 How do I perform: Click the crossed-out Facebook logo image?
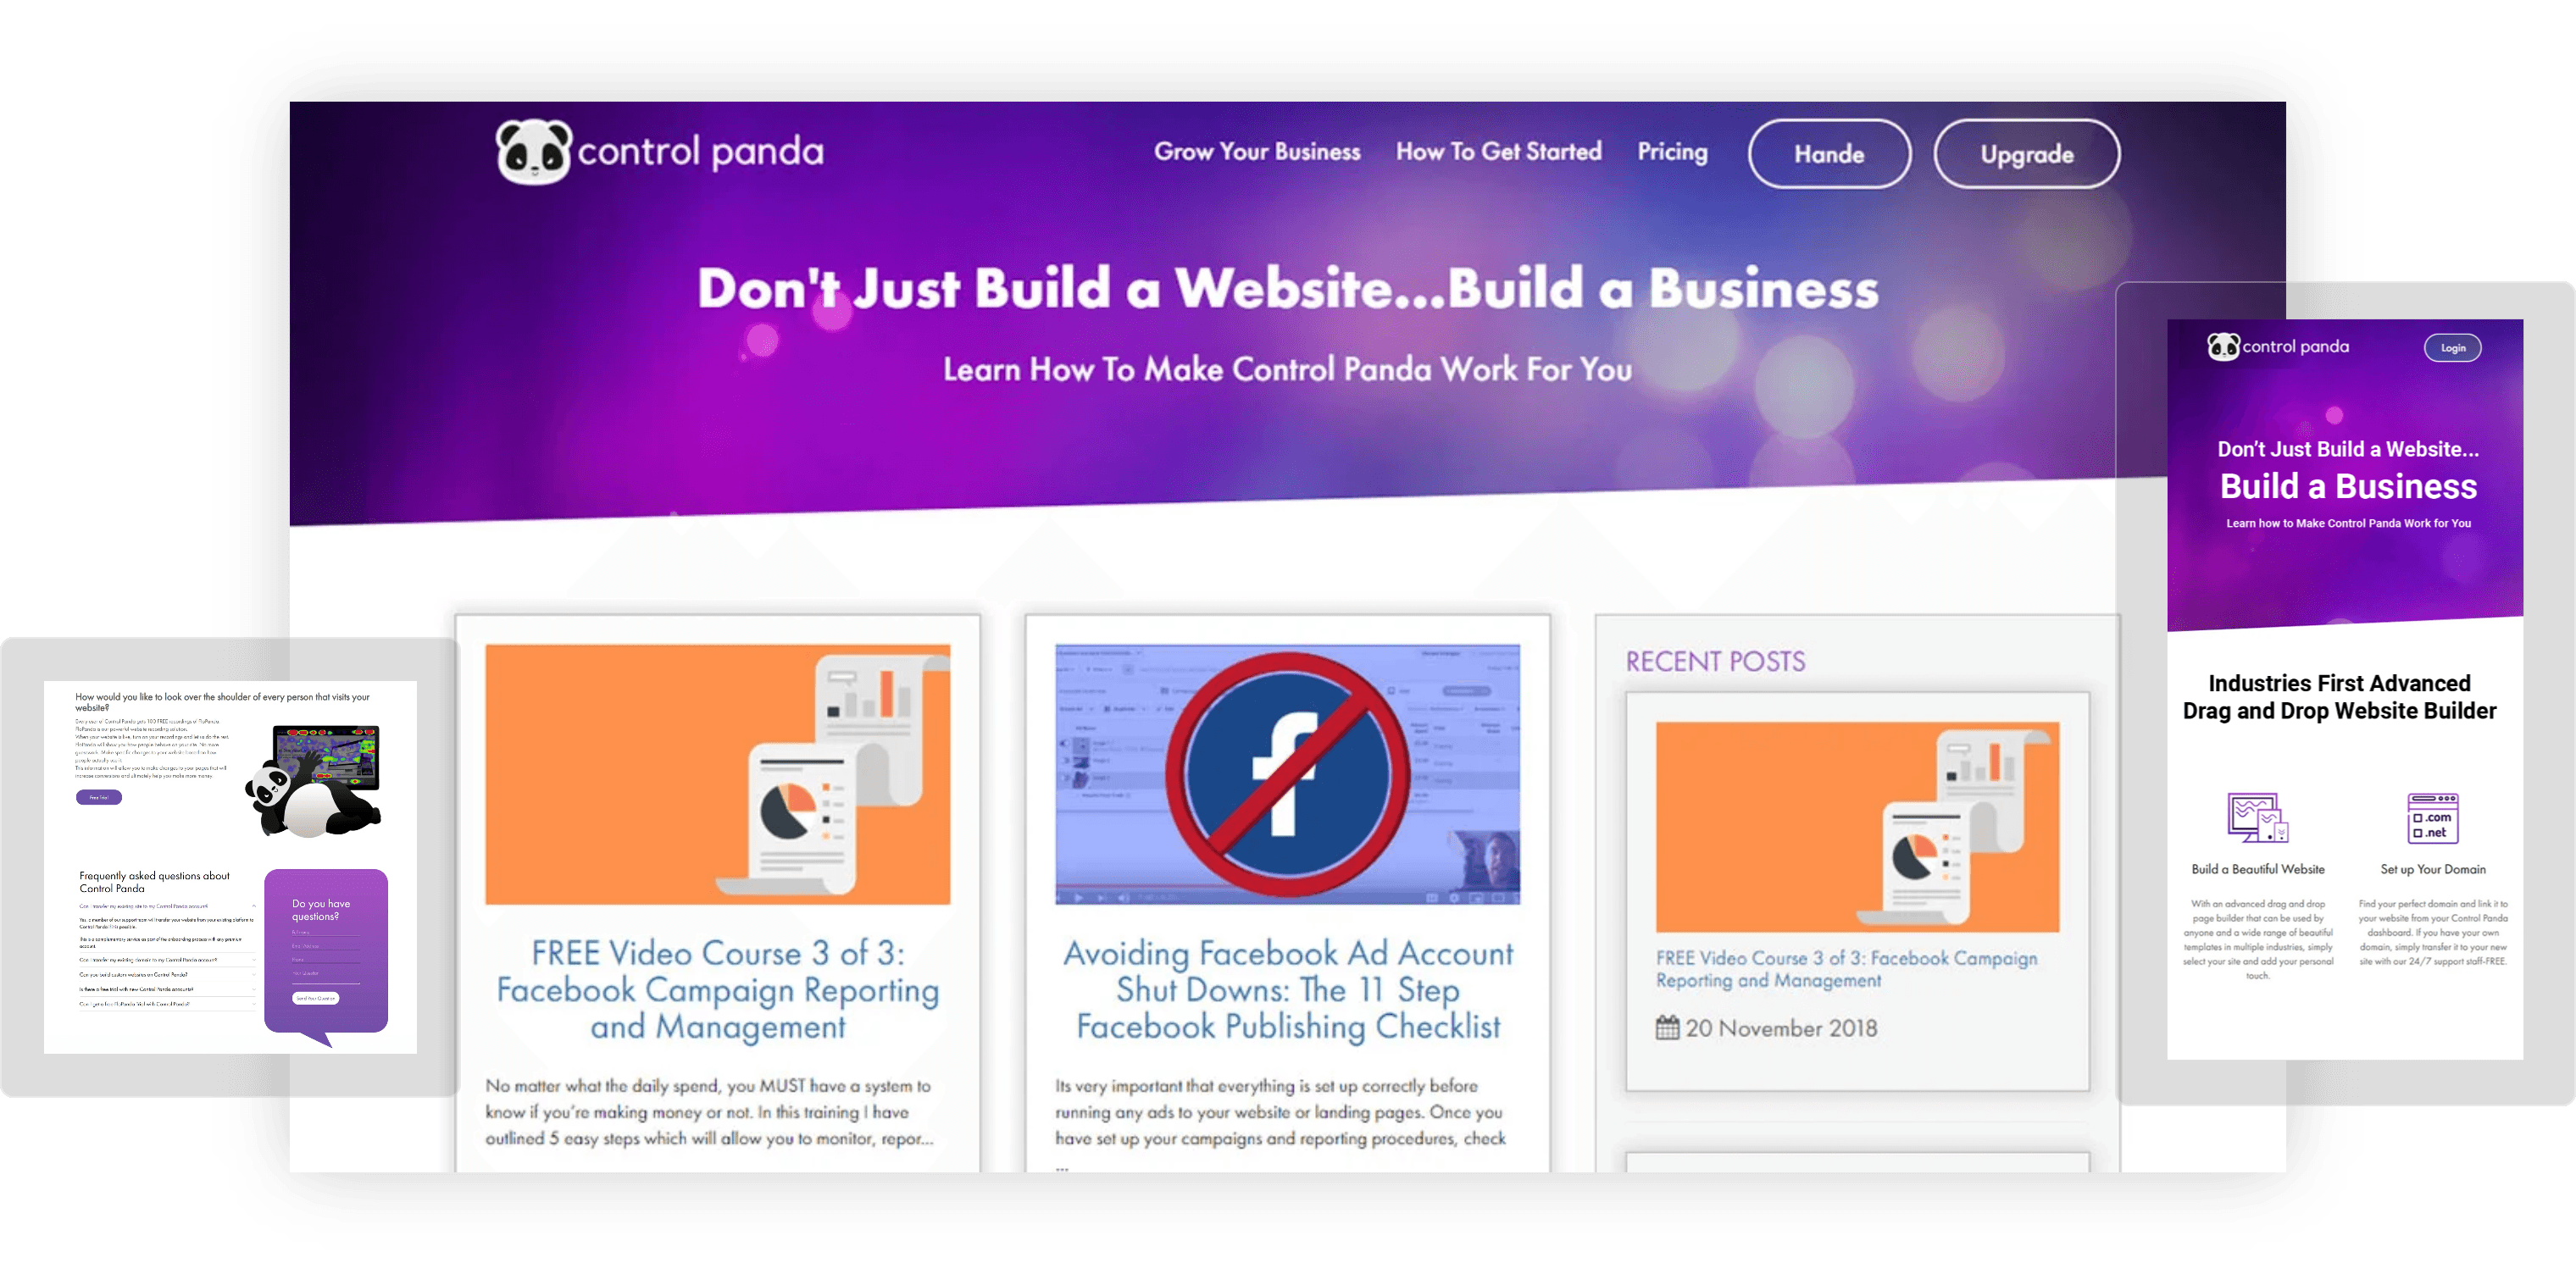coord(1287,774)
